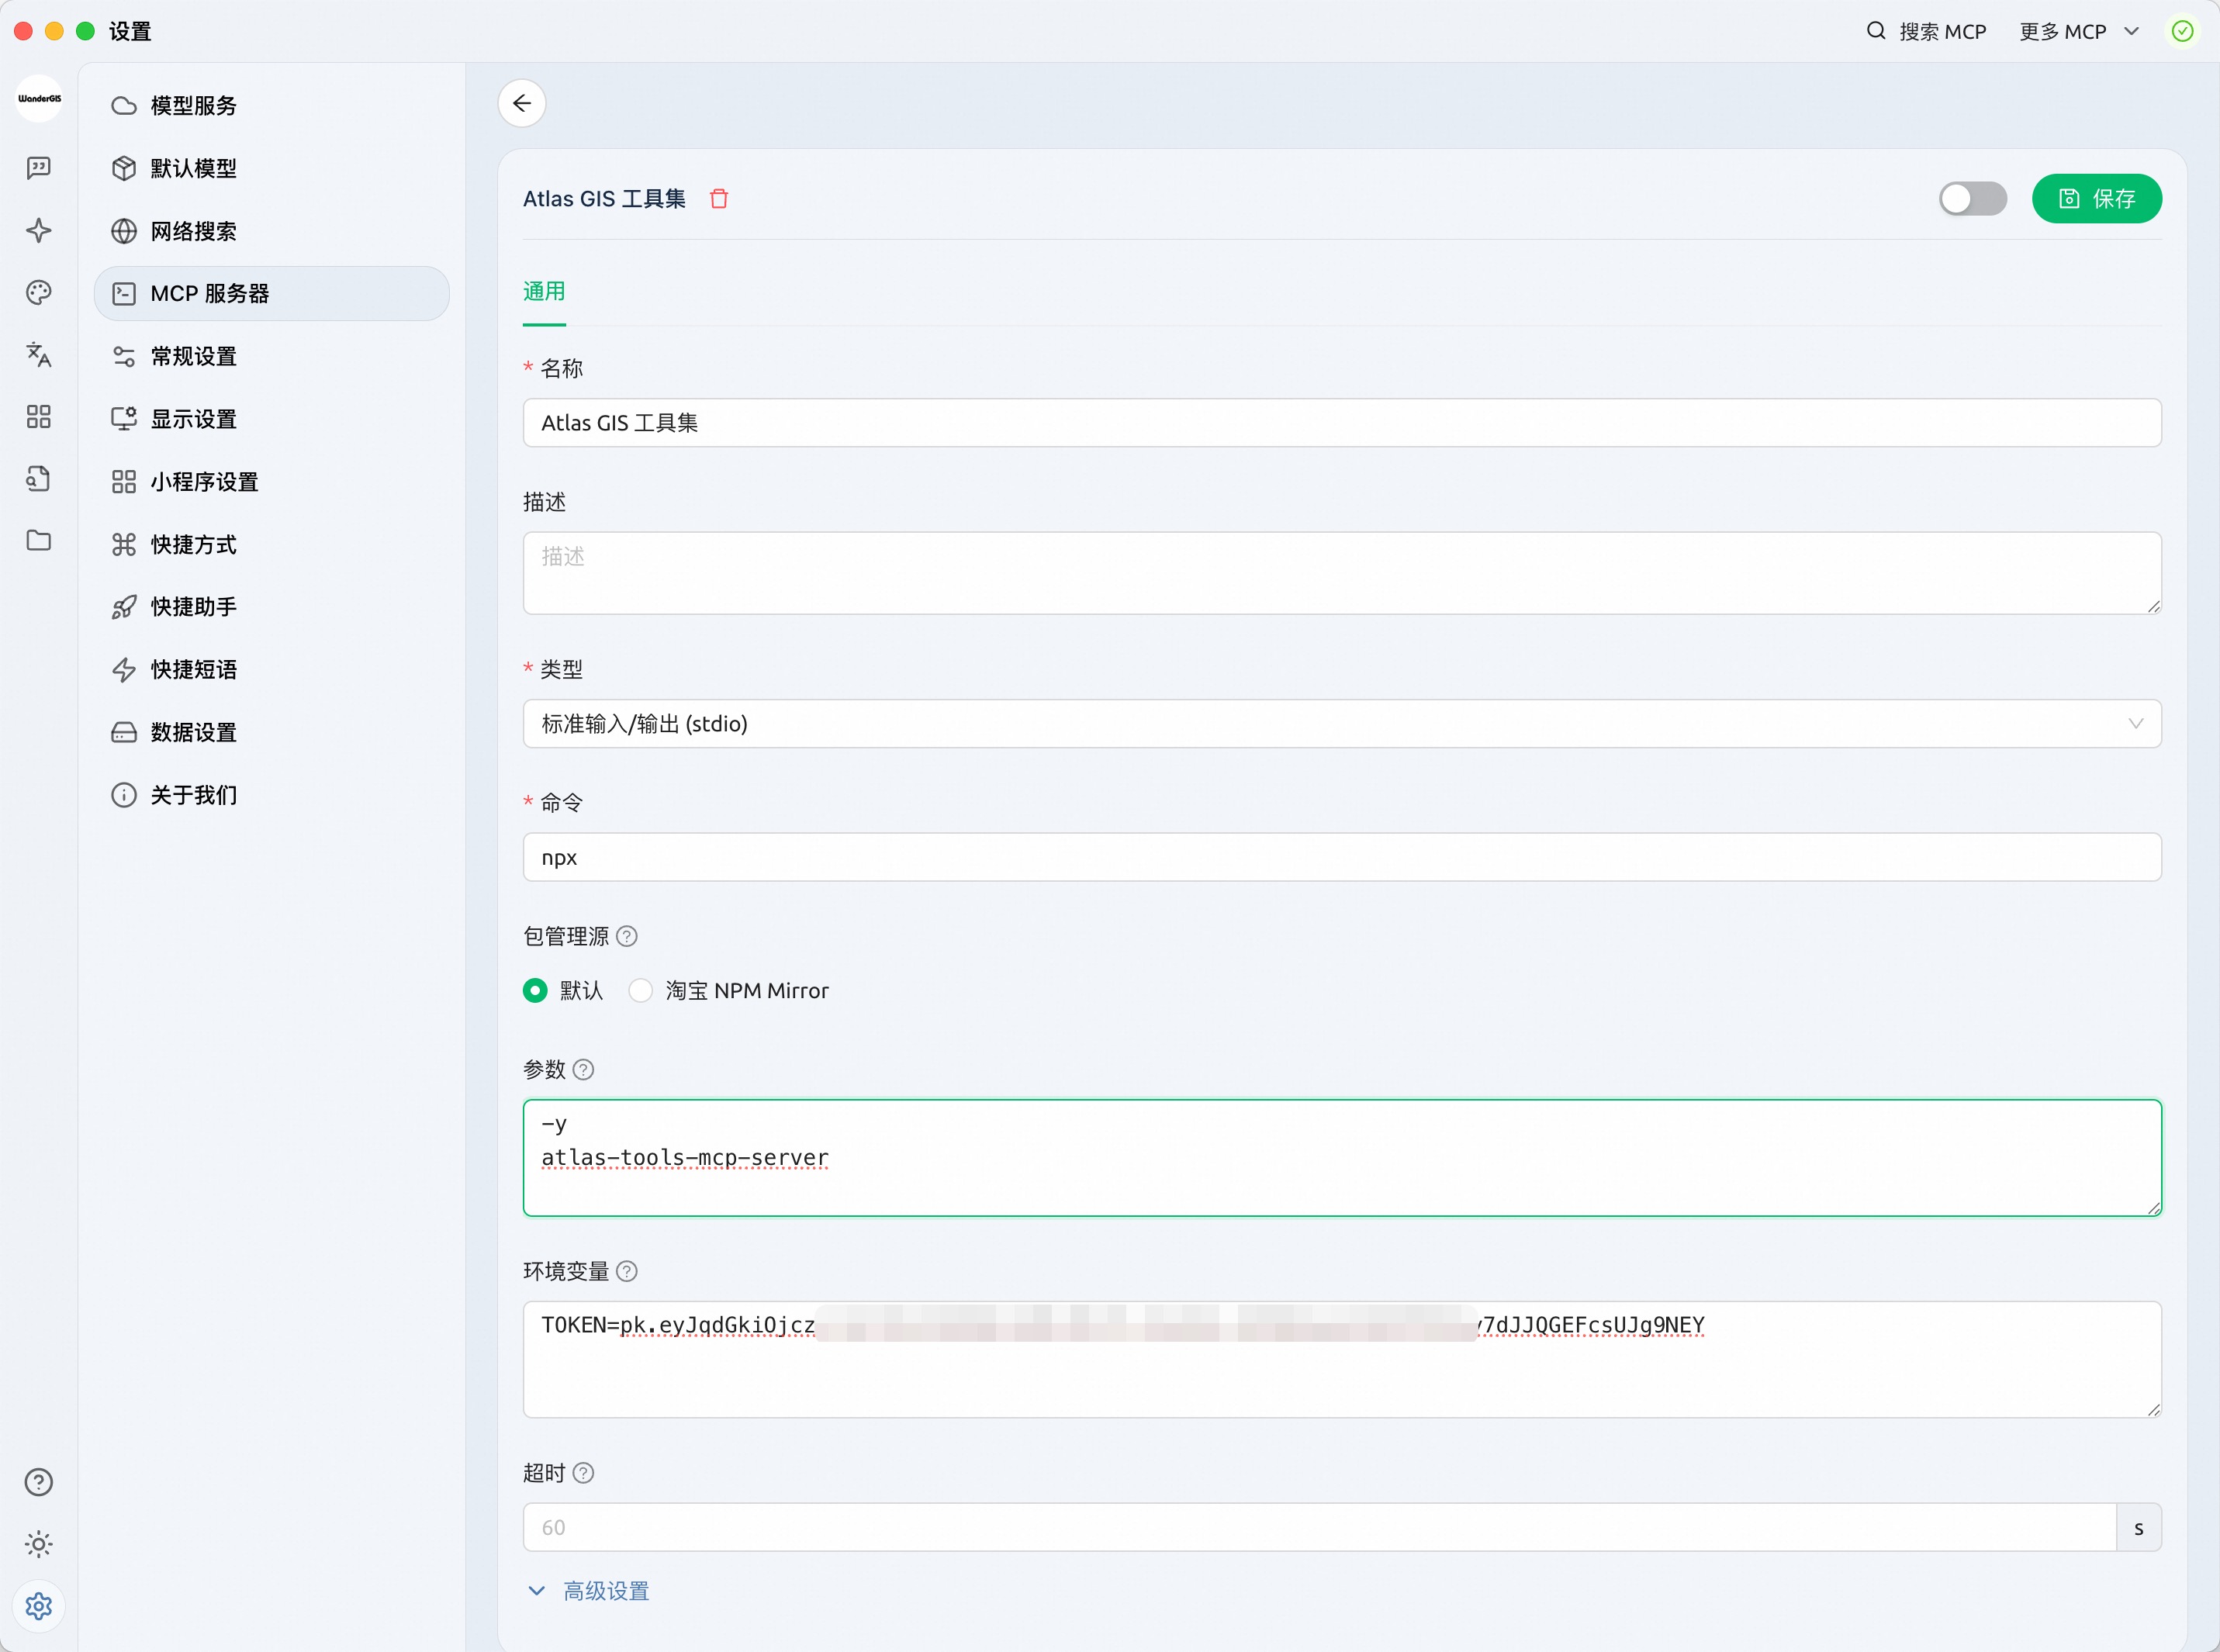Click the back arrow button
Screen dimensions: 2220x1652
(x=521, y=103)
